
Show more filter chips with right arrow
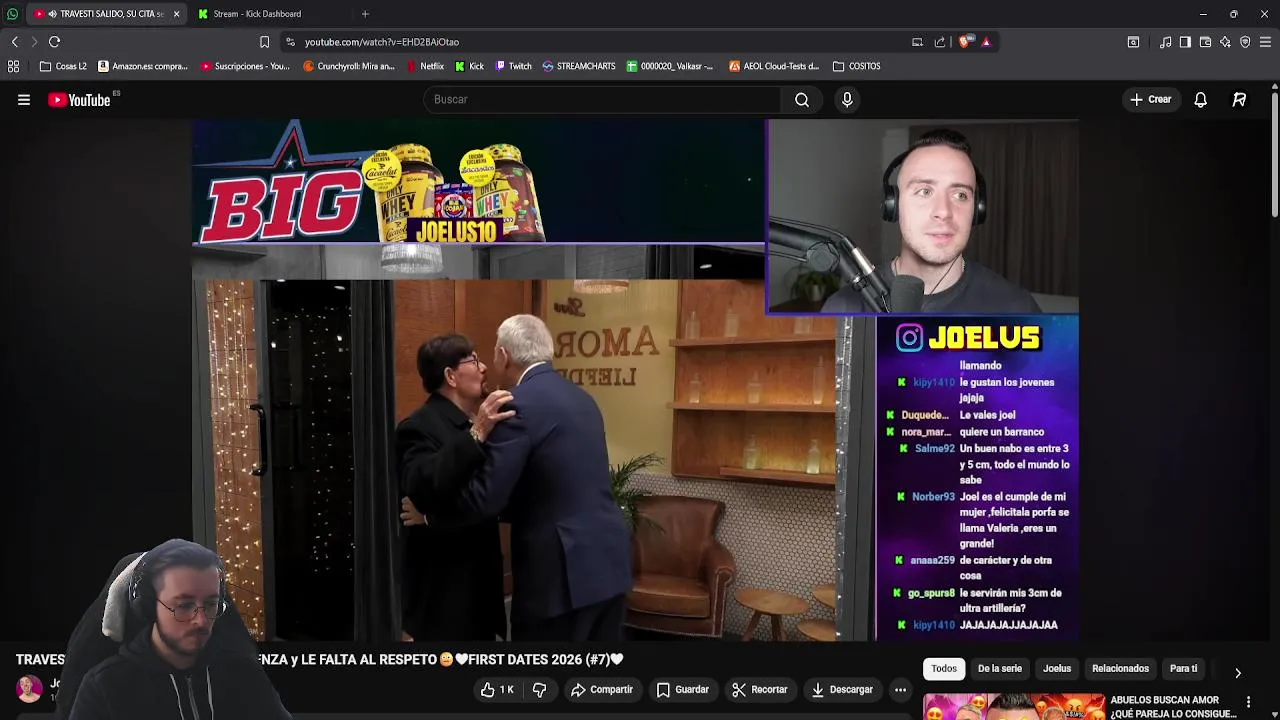click(1238, 673)
